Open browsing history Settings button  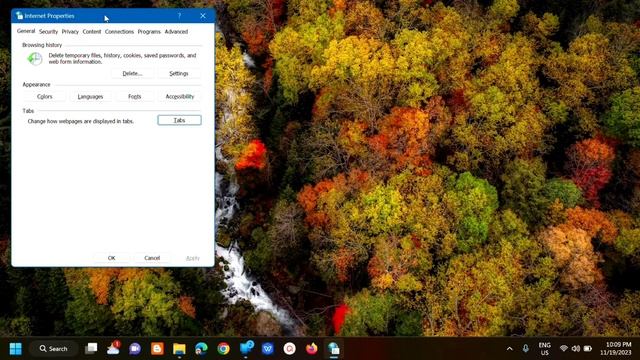[x=179, y=73]
